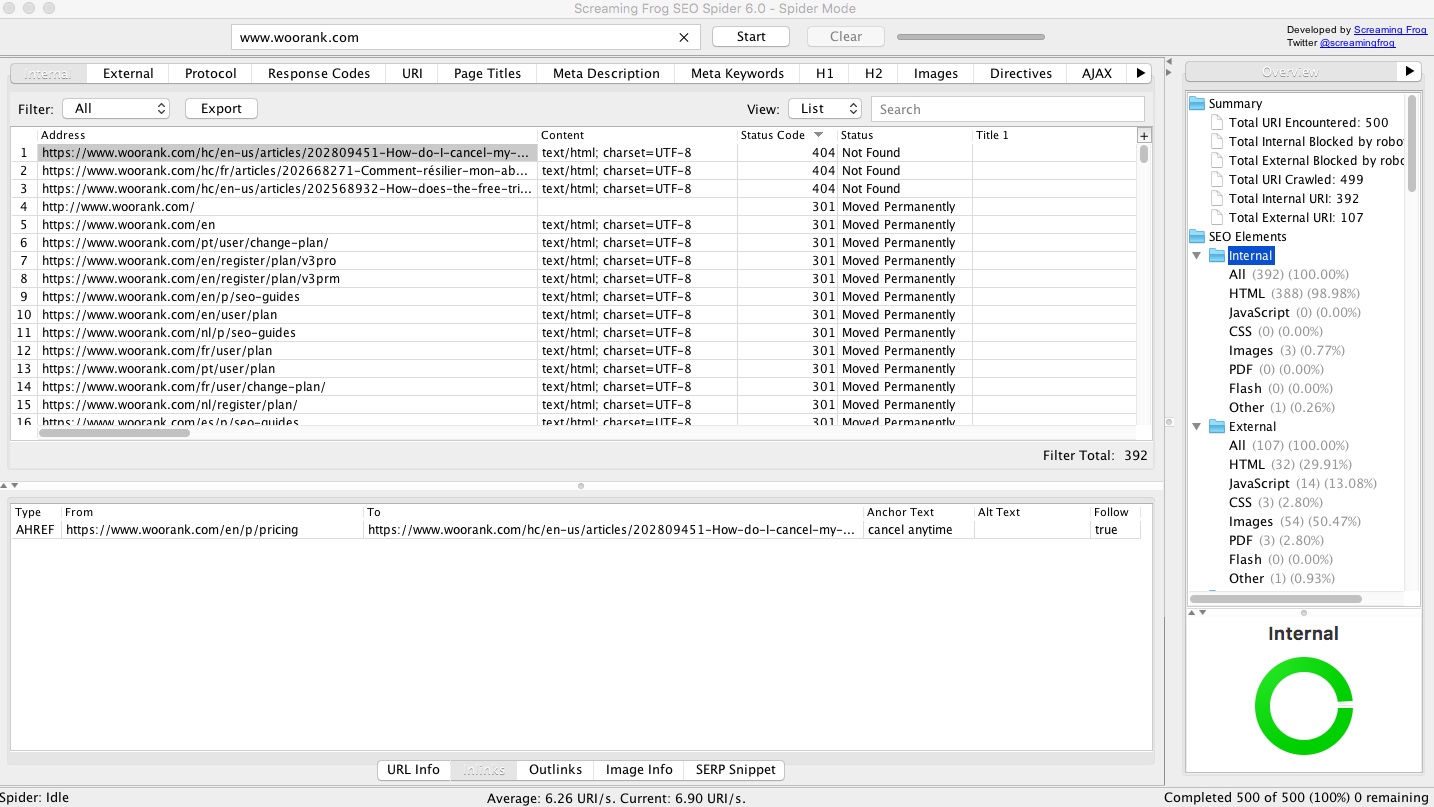Open the View dropdown

tap(825, 108)
